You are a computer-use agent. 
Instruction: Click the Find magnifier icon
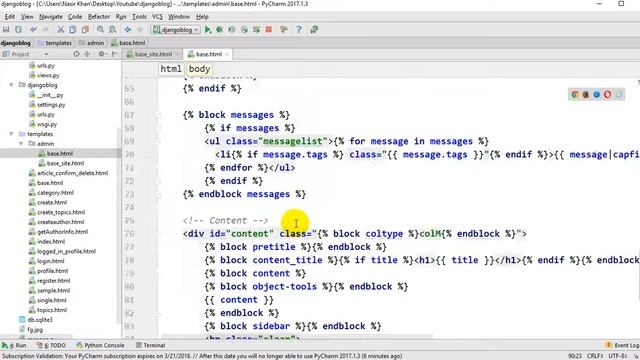[100, 29]
